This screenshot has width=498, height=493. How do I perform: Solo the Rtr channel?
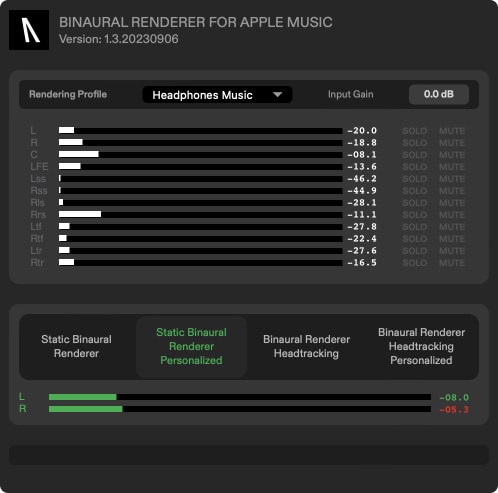415,263
